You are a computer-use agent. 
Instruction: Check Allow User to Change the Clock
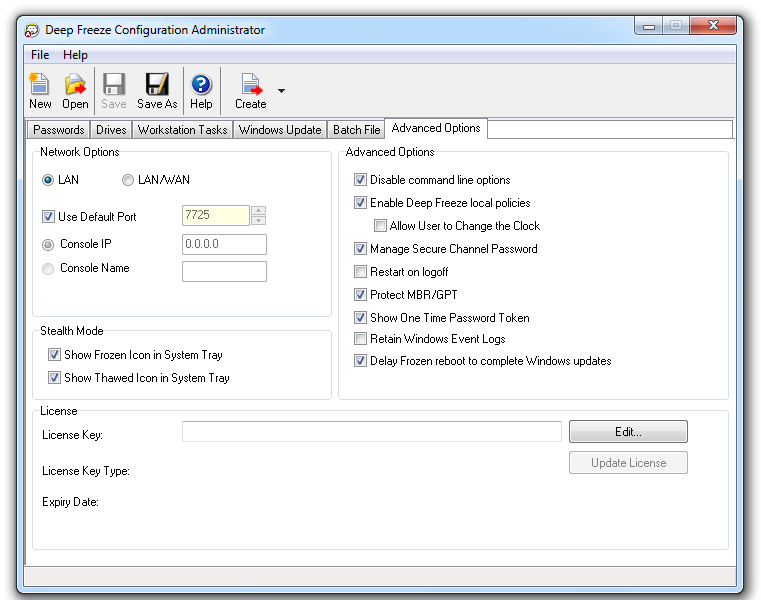[x=380, y=226]
